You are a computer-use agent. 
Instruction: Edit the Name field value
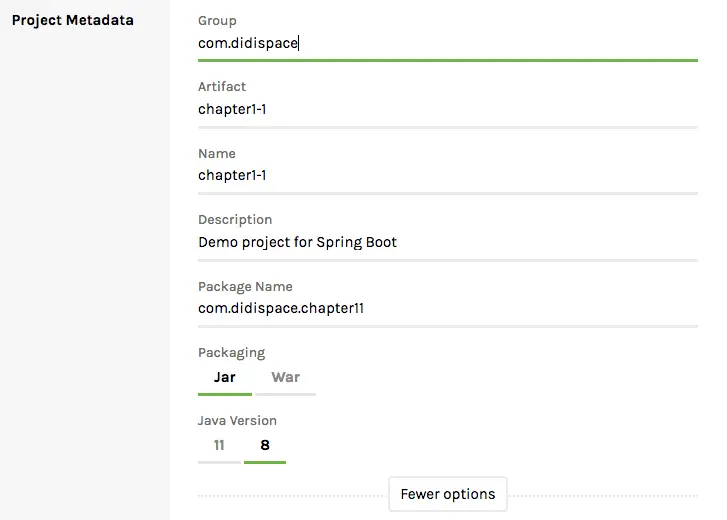click(x=447, y=175)
